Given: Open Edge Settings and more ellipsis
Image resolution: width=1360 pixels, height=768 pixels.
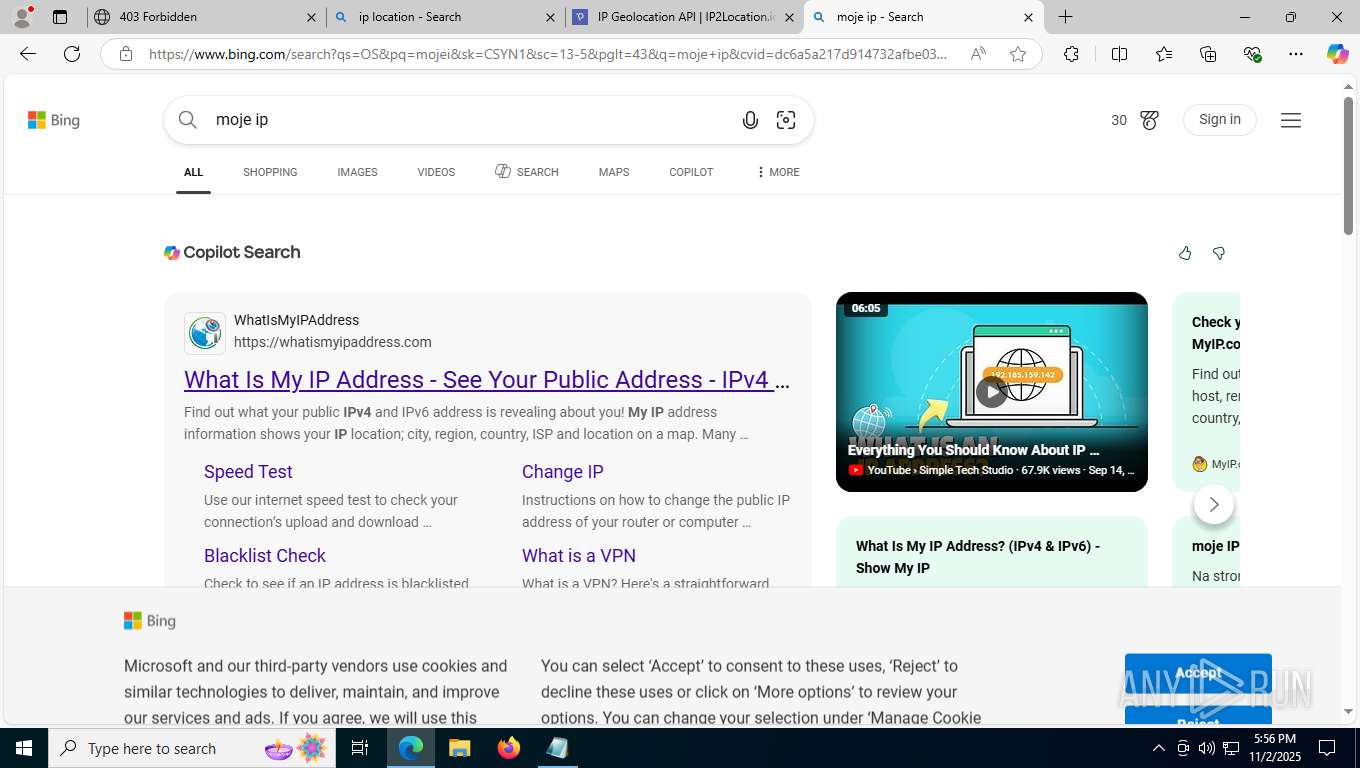Looking at the screenshot, I should point(1296,54).
